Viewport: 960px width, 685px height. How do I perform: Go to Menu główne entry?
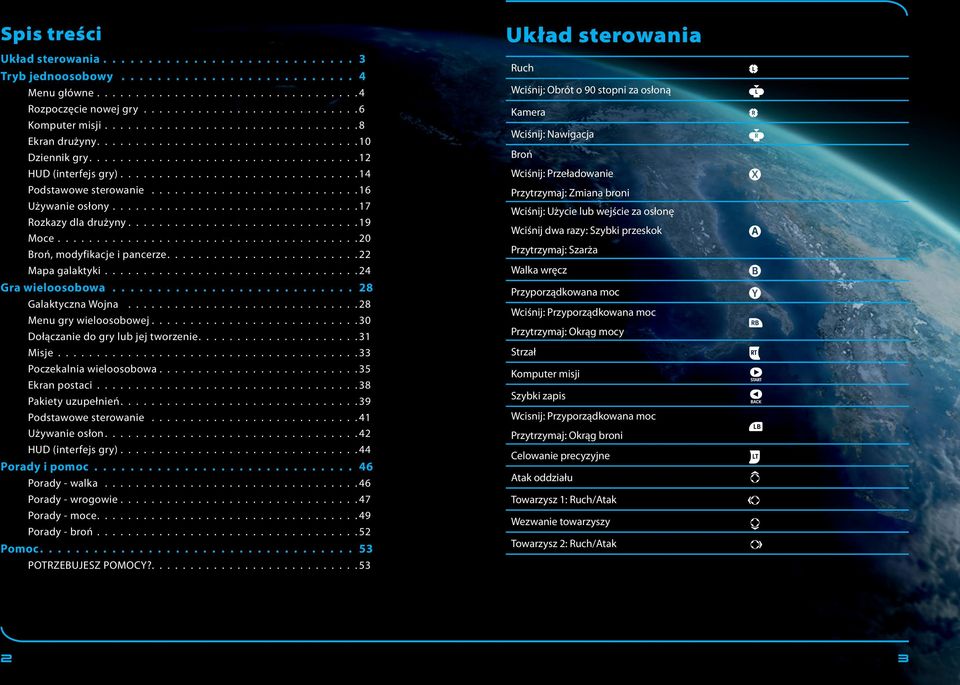click(197, 93)
